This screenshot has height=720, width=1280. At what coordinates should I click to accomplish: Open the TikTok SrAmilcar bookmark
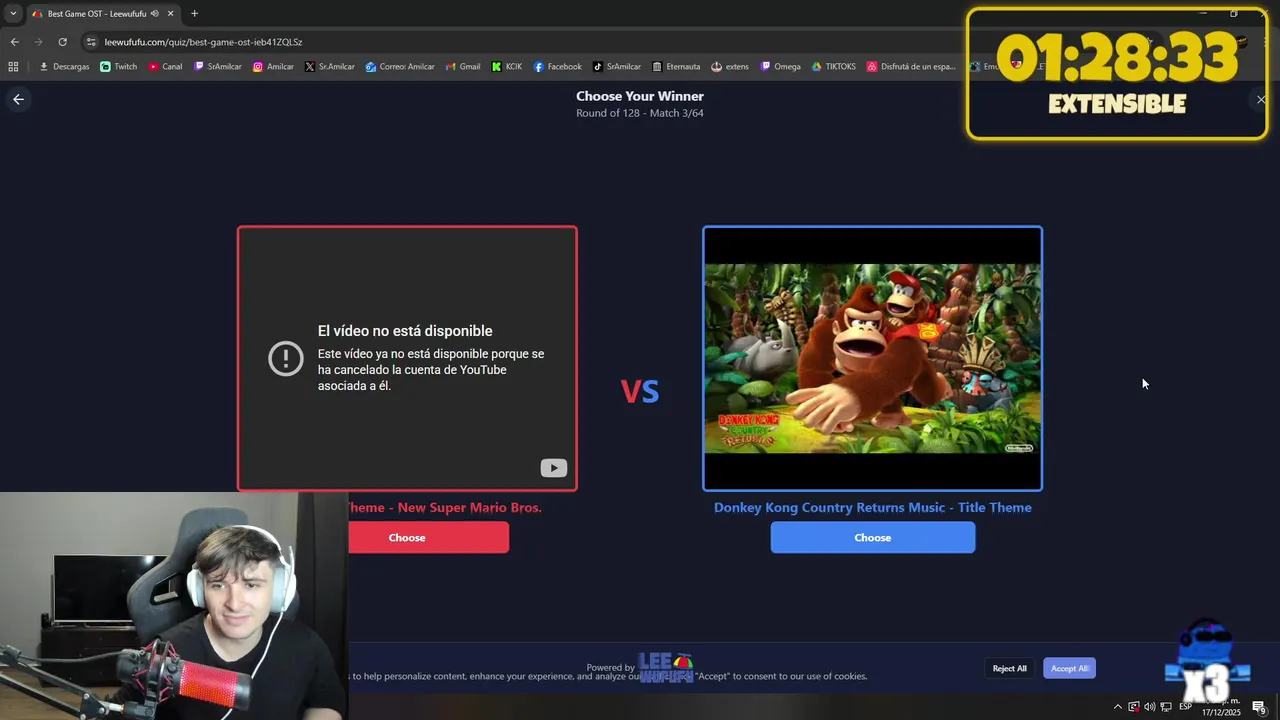617,67
